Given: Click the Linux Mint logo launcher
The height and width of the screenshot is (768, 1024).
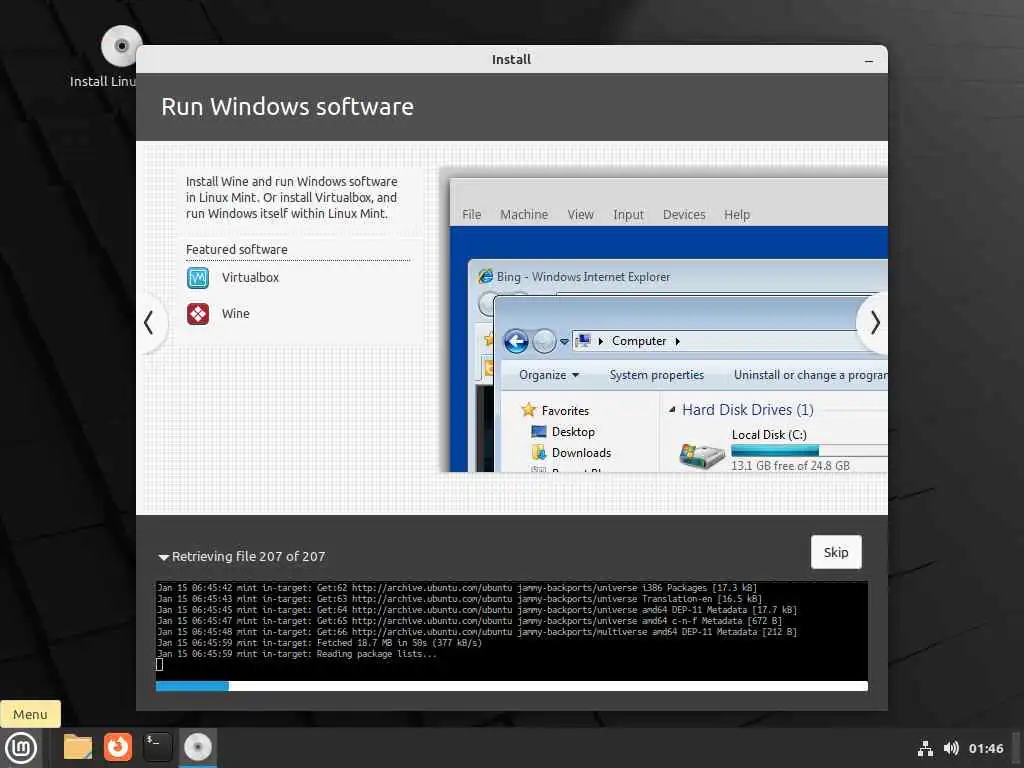Looking at the screenshot, I should click(21, 748).
